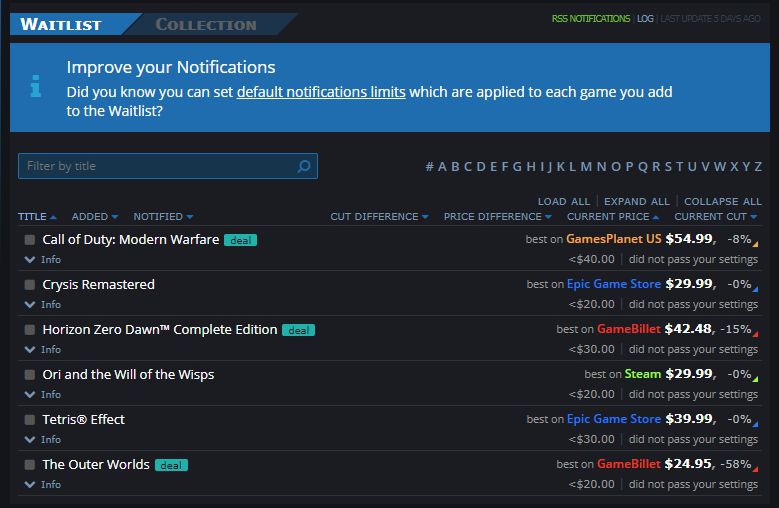This screenshot has width=779, height=508.
Task: Open Call of Duty: Modern Warfare title
Action: click(131, 239)
